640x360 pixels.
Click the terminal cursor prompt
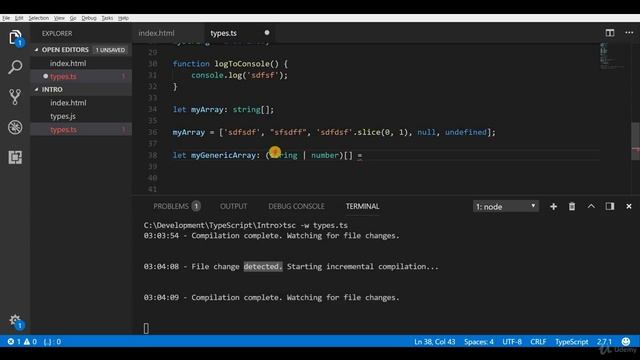click(x=146, y=328)
